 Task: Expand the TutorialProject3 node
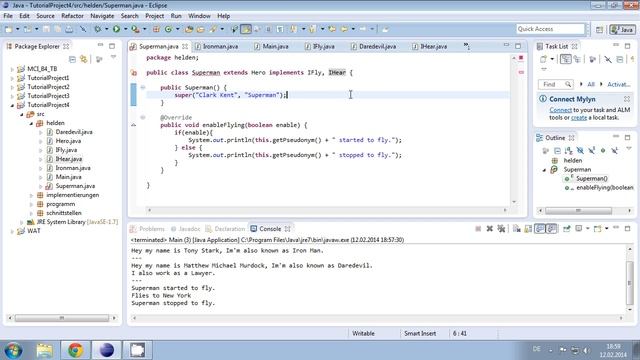coord(12,96)
